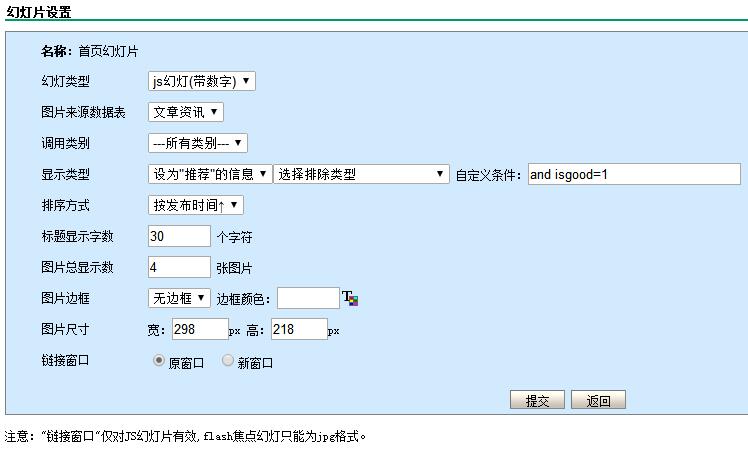The width and height of the screenshot is (748, 471).
Task: Focus the 图片总显示数 input field
Action: click(x=179, y=267)
